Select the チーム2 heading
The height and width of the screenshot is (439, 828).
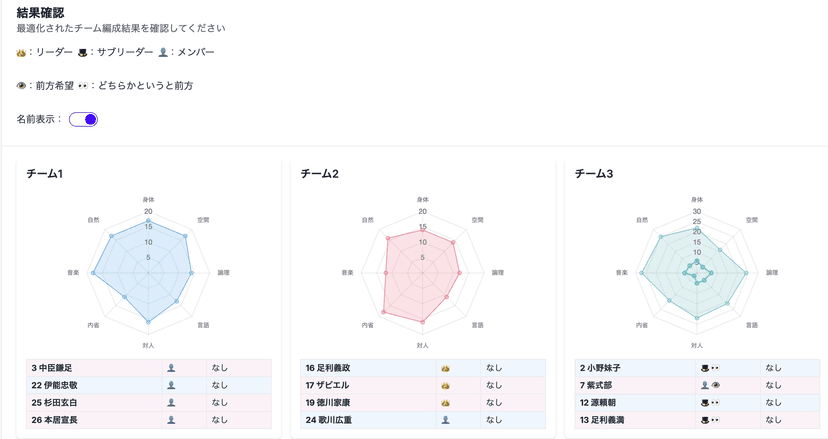(319, 174)
